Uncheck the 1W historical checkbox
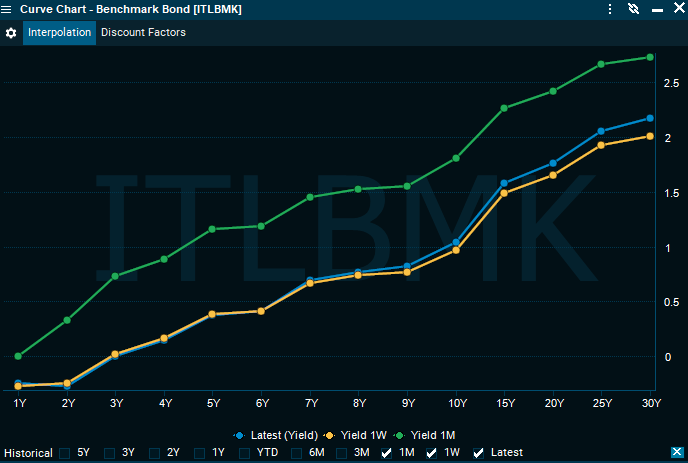 click(x=432, y=453)
